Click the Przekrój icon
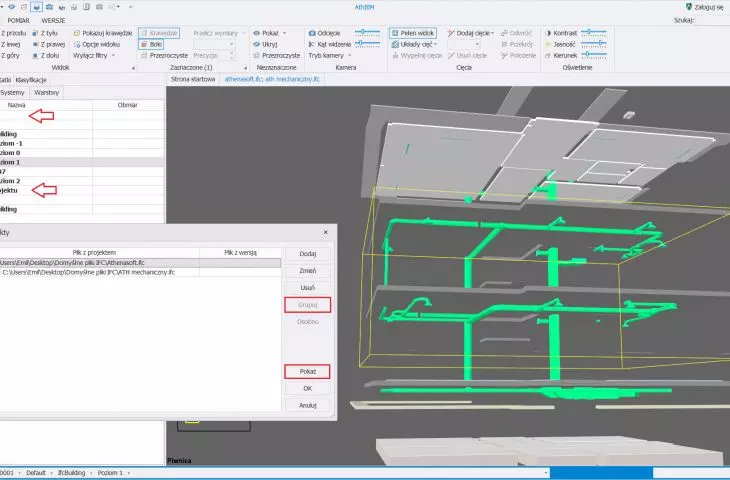The height and width of the screenshot is (480, 730). coord(504,44)
